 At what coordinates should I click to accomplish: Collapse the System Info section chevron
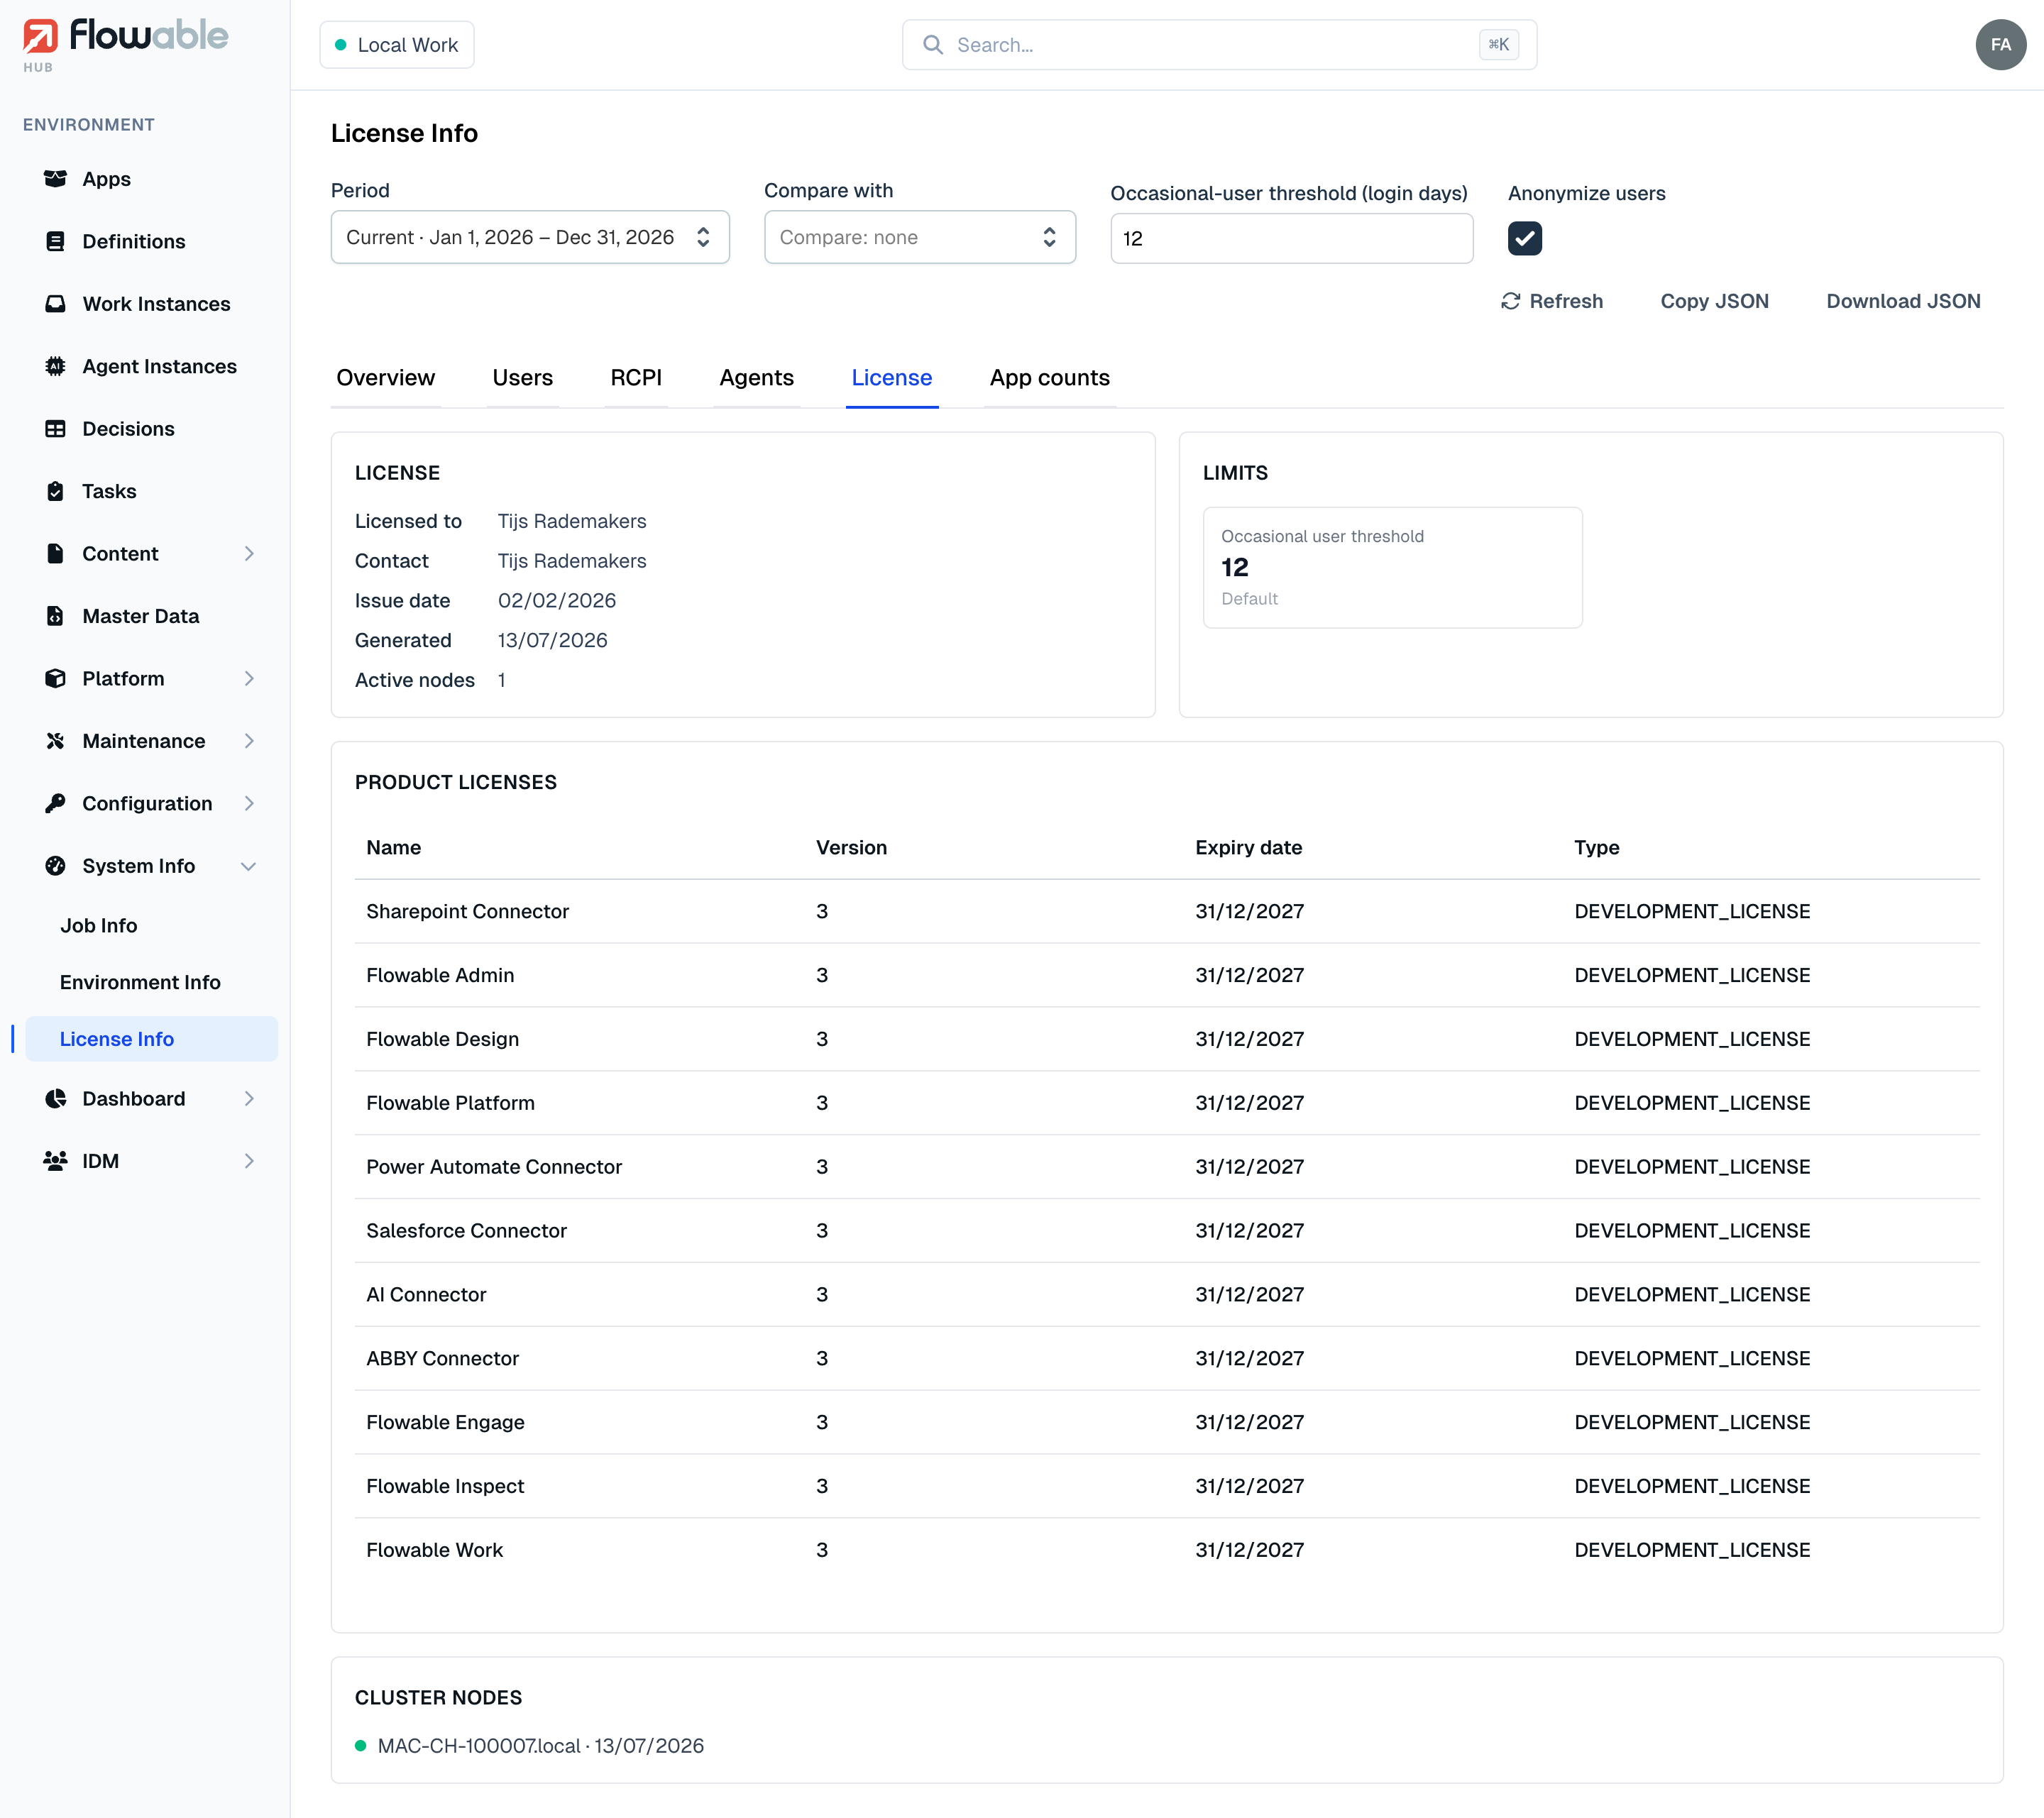point(249,866)
